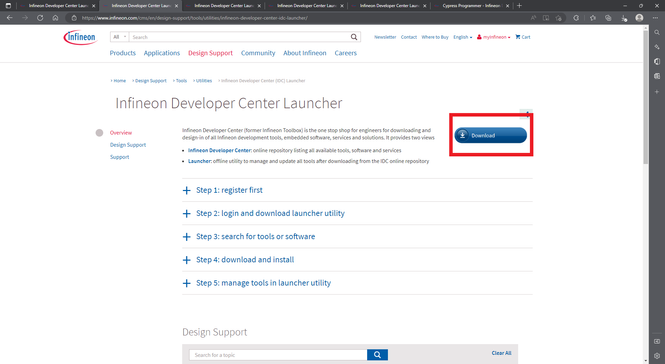Image resolution: width=665 pixels, height=364 pixels.
Task: Click the browser forward arrow
Action: coord(25,18)
